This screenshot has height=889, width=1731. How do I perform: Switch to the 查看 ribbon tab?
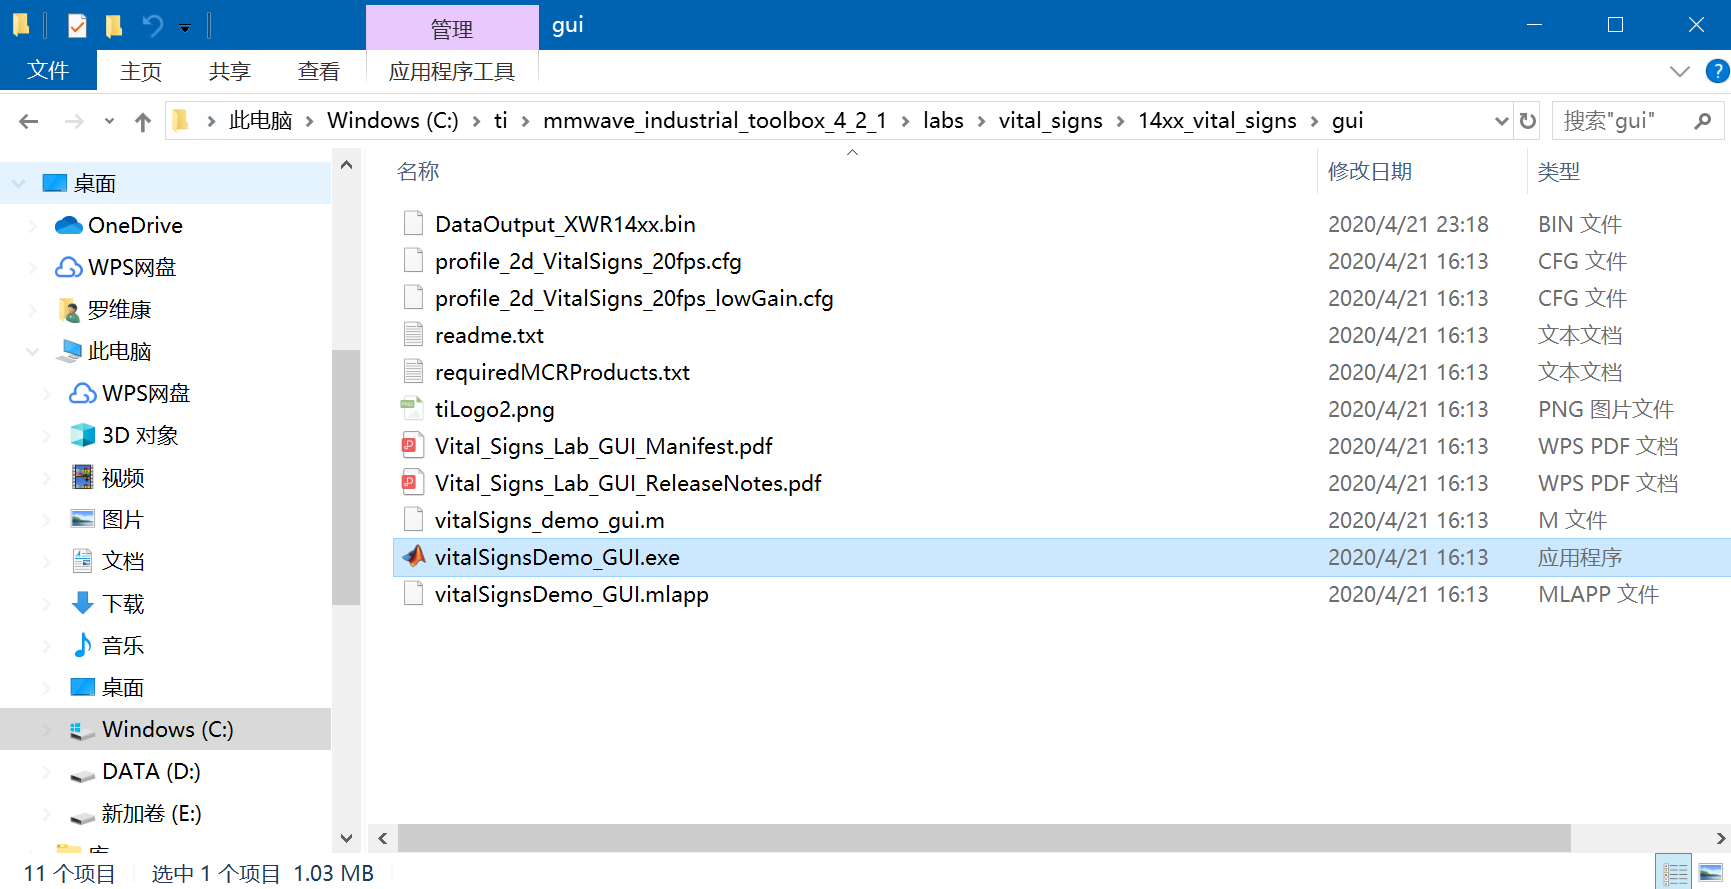319,72
